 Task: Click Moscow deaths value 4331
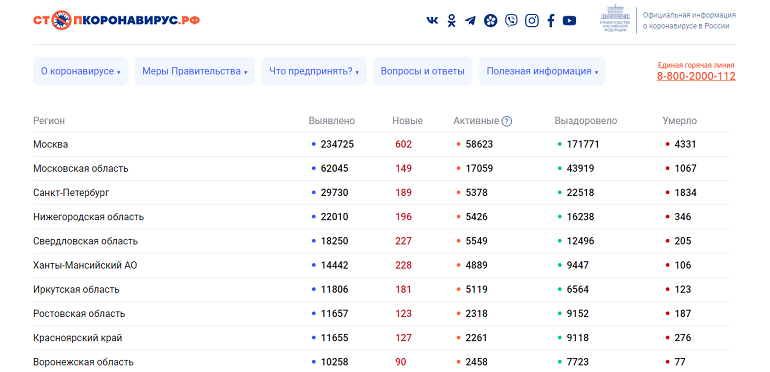(x=686, y=144)
